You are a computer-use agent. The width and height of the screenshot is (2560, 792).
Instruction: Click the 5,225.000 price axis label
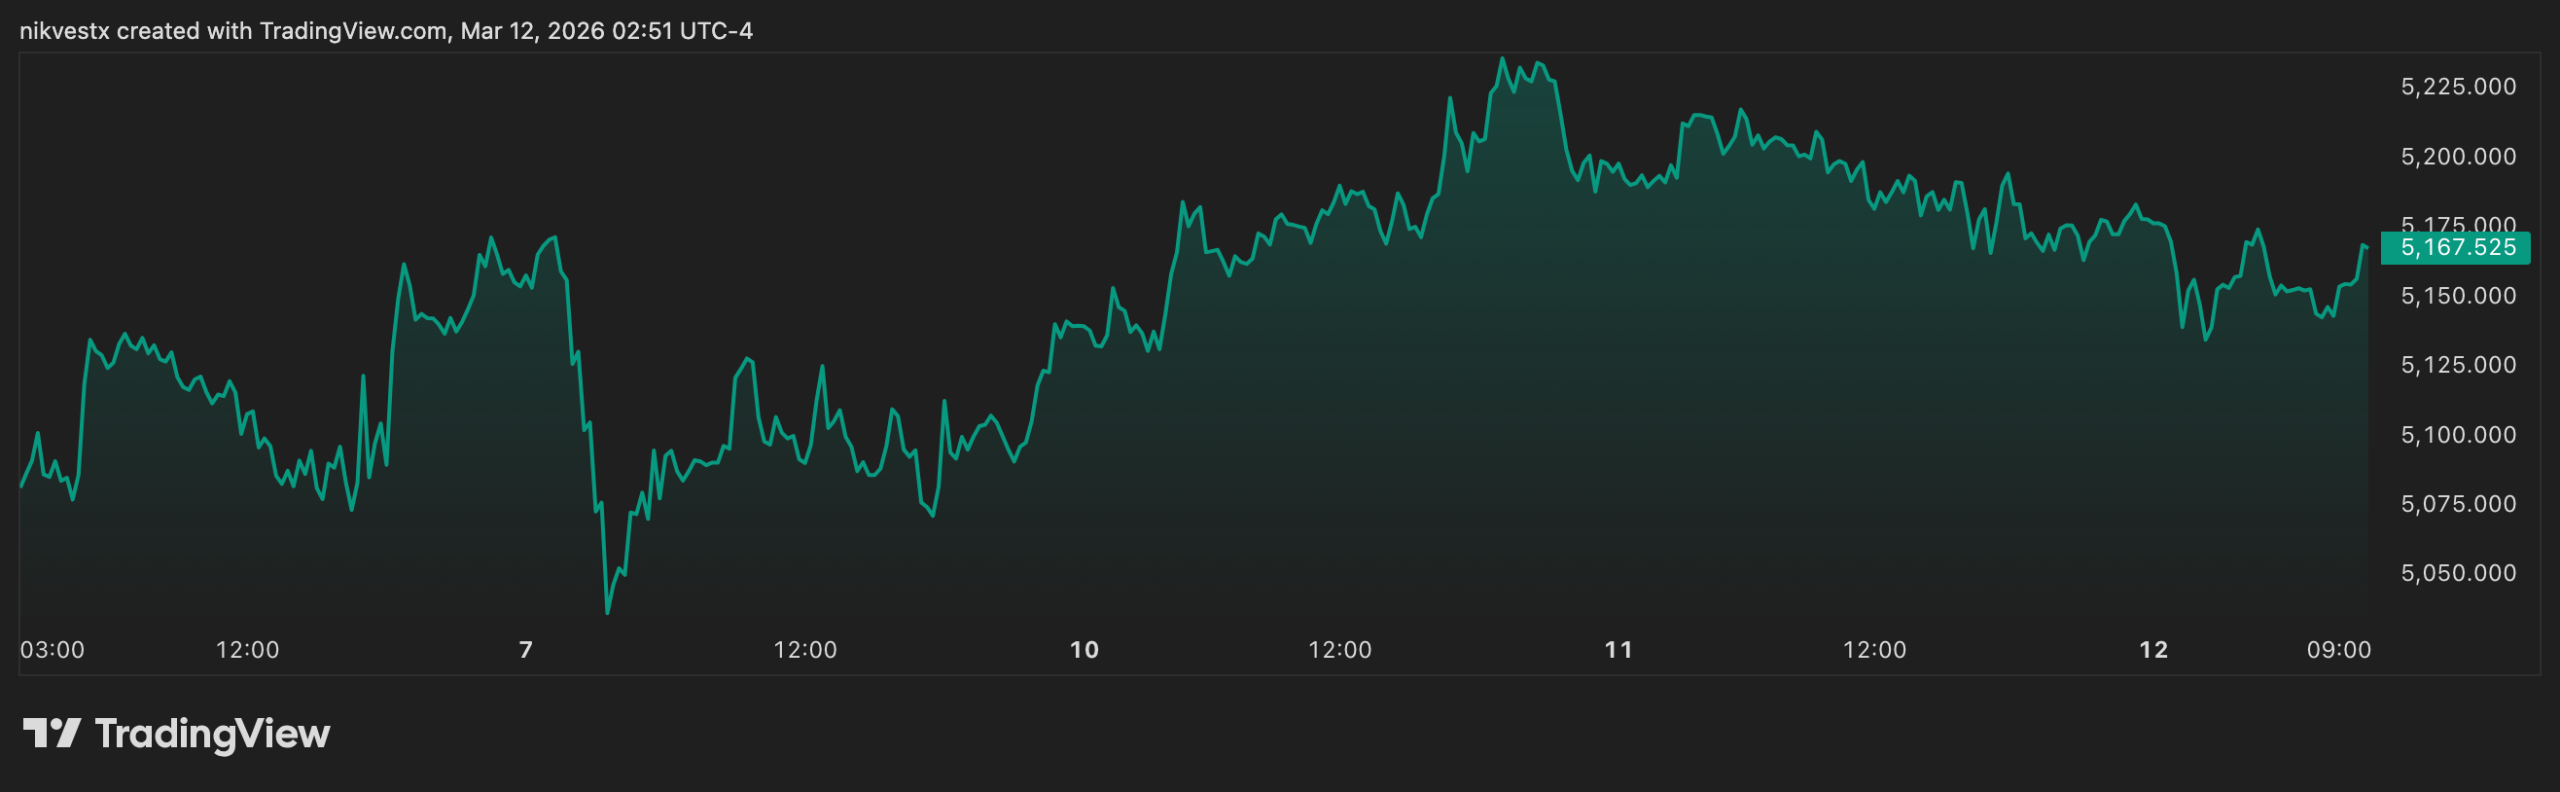point(2458,87)
